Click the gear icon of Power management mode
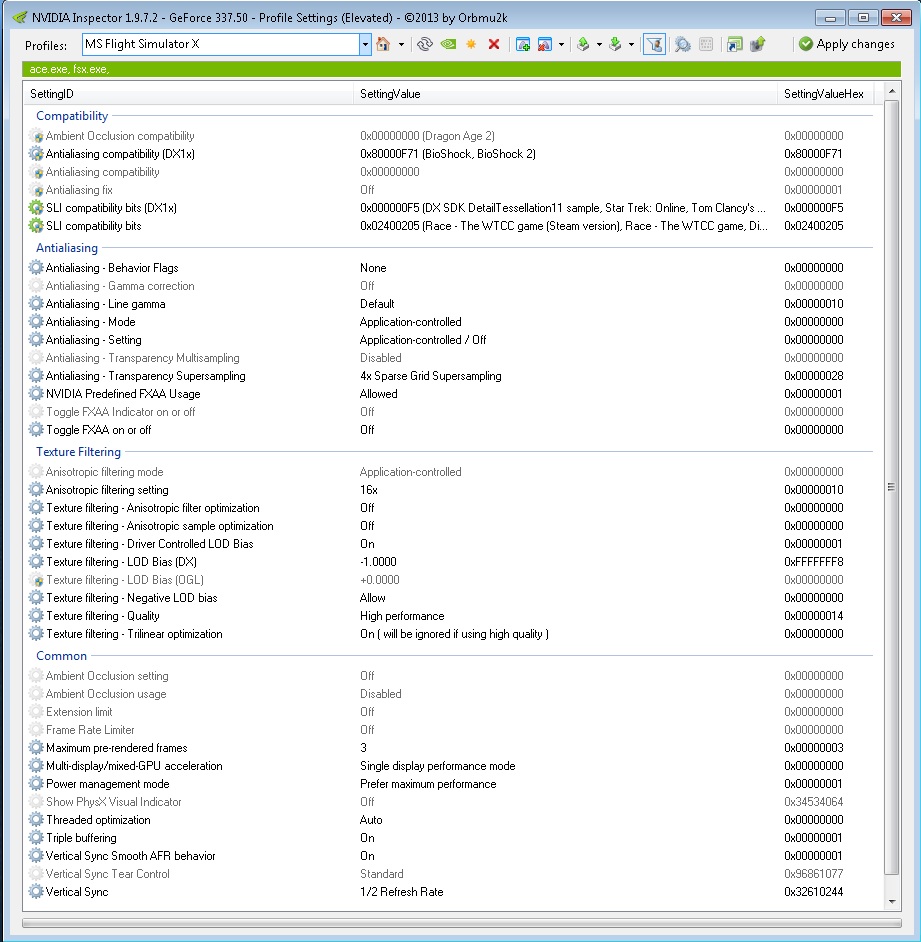 tap(37, 784)
